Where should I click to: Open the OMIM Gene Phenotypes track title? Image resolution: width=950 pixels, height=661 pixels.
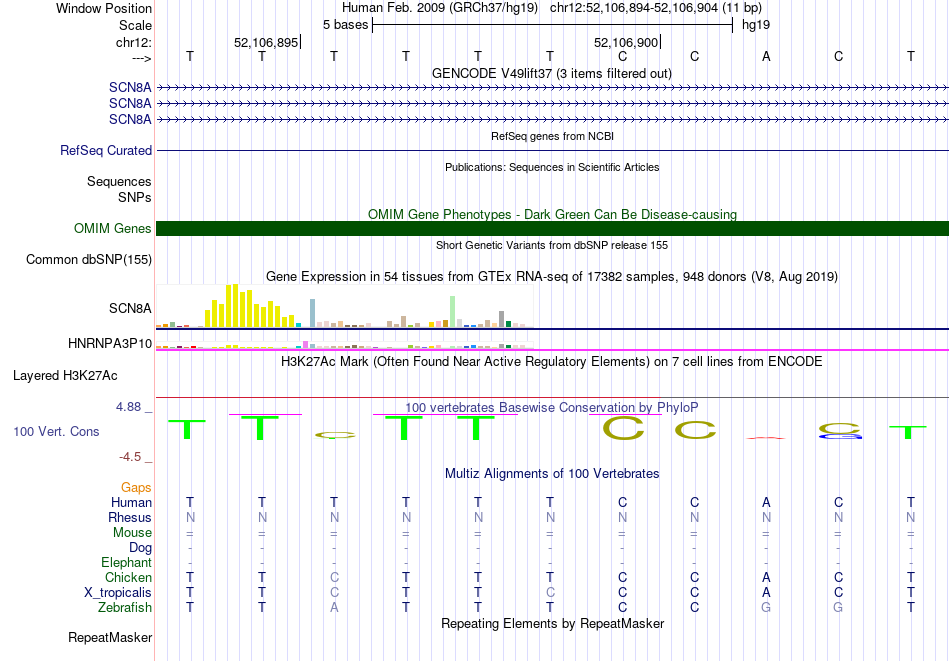pyautogui.click(x=552, y=214)
